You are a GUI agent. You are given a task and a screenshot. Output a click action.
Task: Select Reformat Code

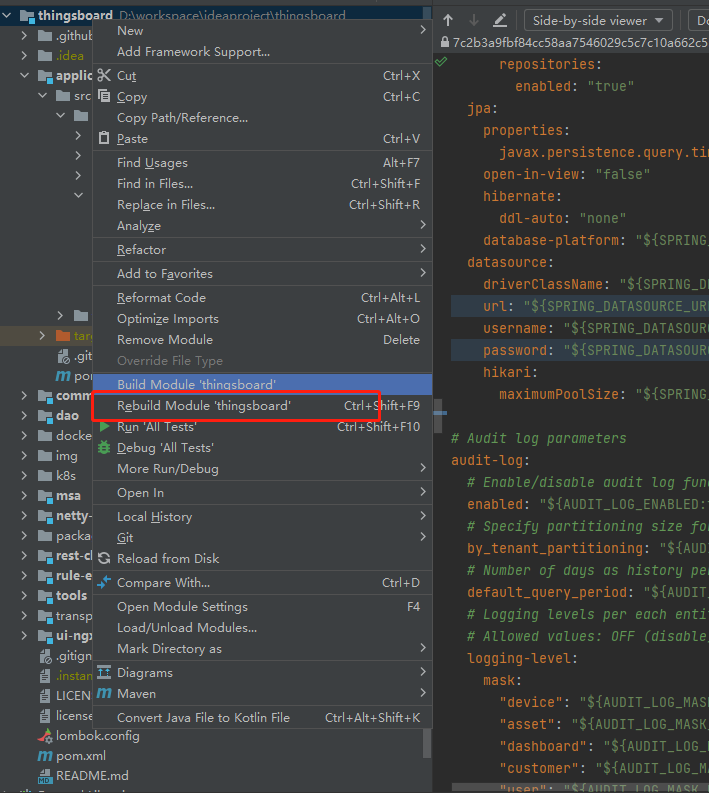tap(262, 297)
